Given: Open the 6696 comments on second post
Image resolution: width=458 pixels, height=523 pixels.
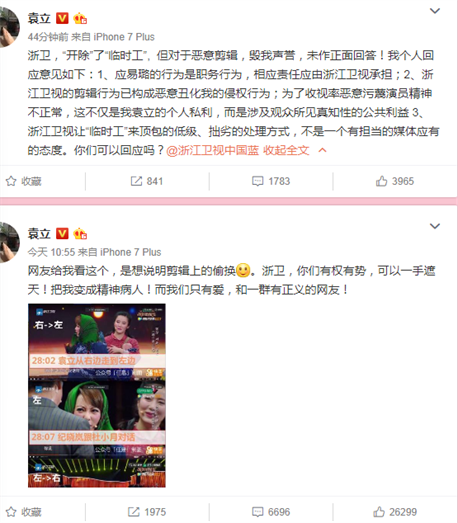Looking at the screenshot, I should [271, 512].
